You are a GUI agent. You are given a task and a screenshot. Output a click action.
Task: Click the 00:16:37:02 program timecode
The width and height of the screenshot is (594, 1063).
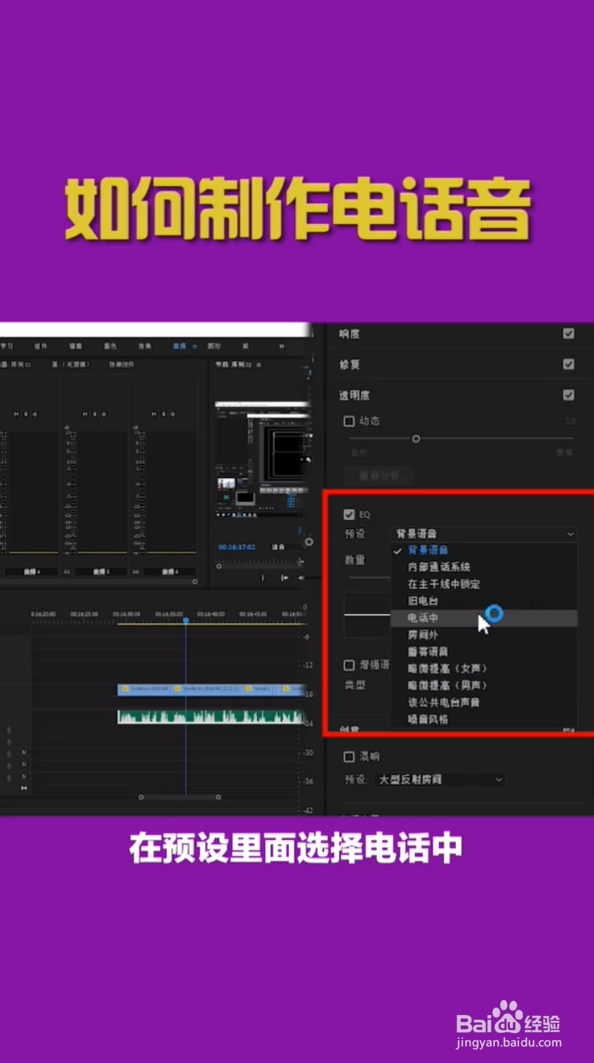237,546
